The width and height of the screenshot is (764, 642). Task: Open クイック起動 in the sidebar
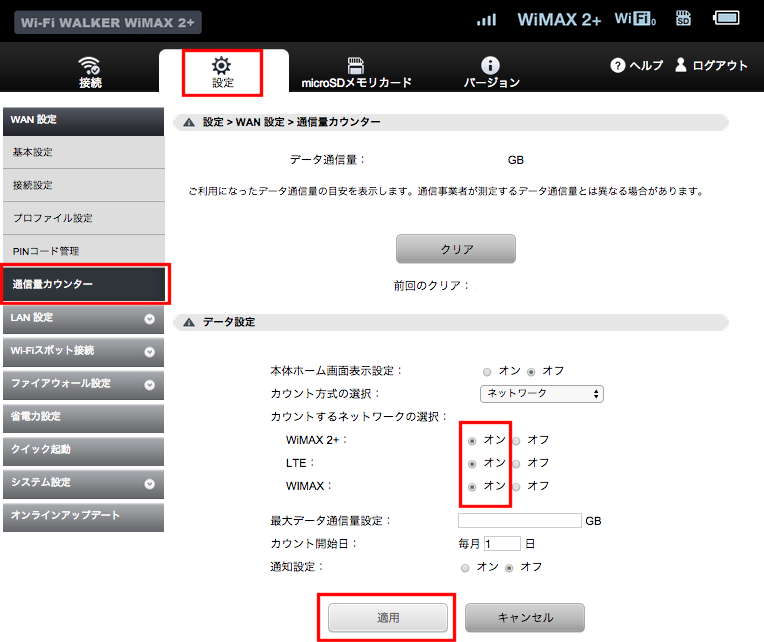(x=83, y=450)
